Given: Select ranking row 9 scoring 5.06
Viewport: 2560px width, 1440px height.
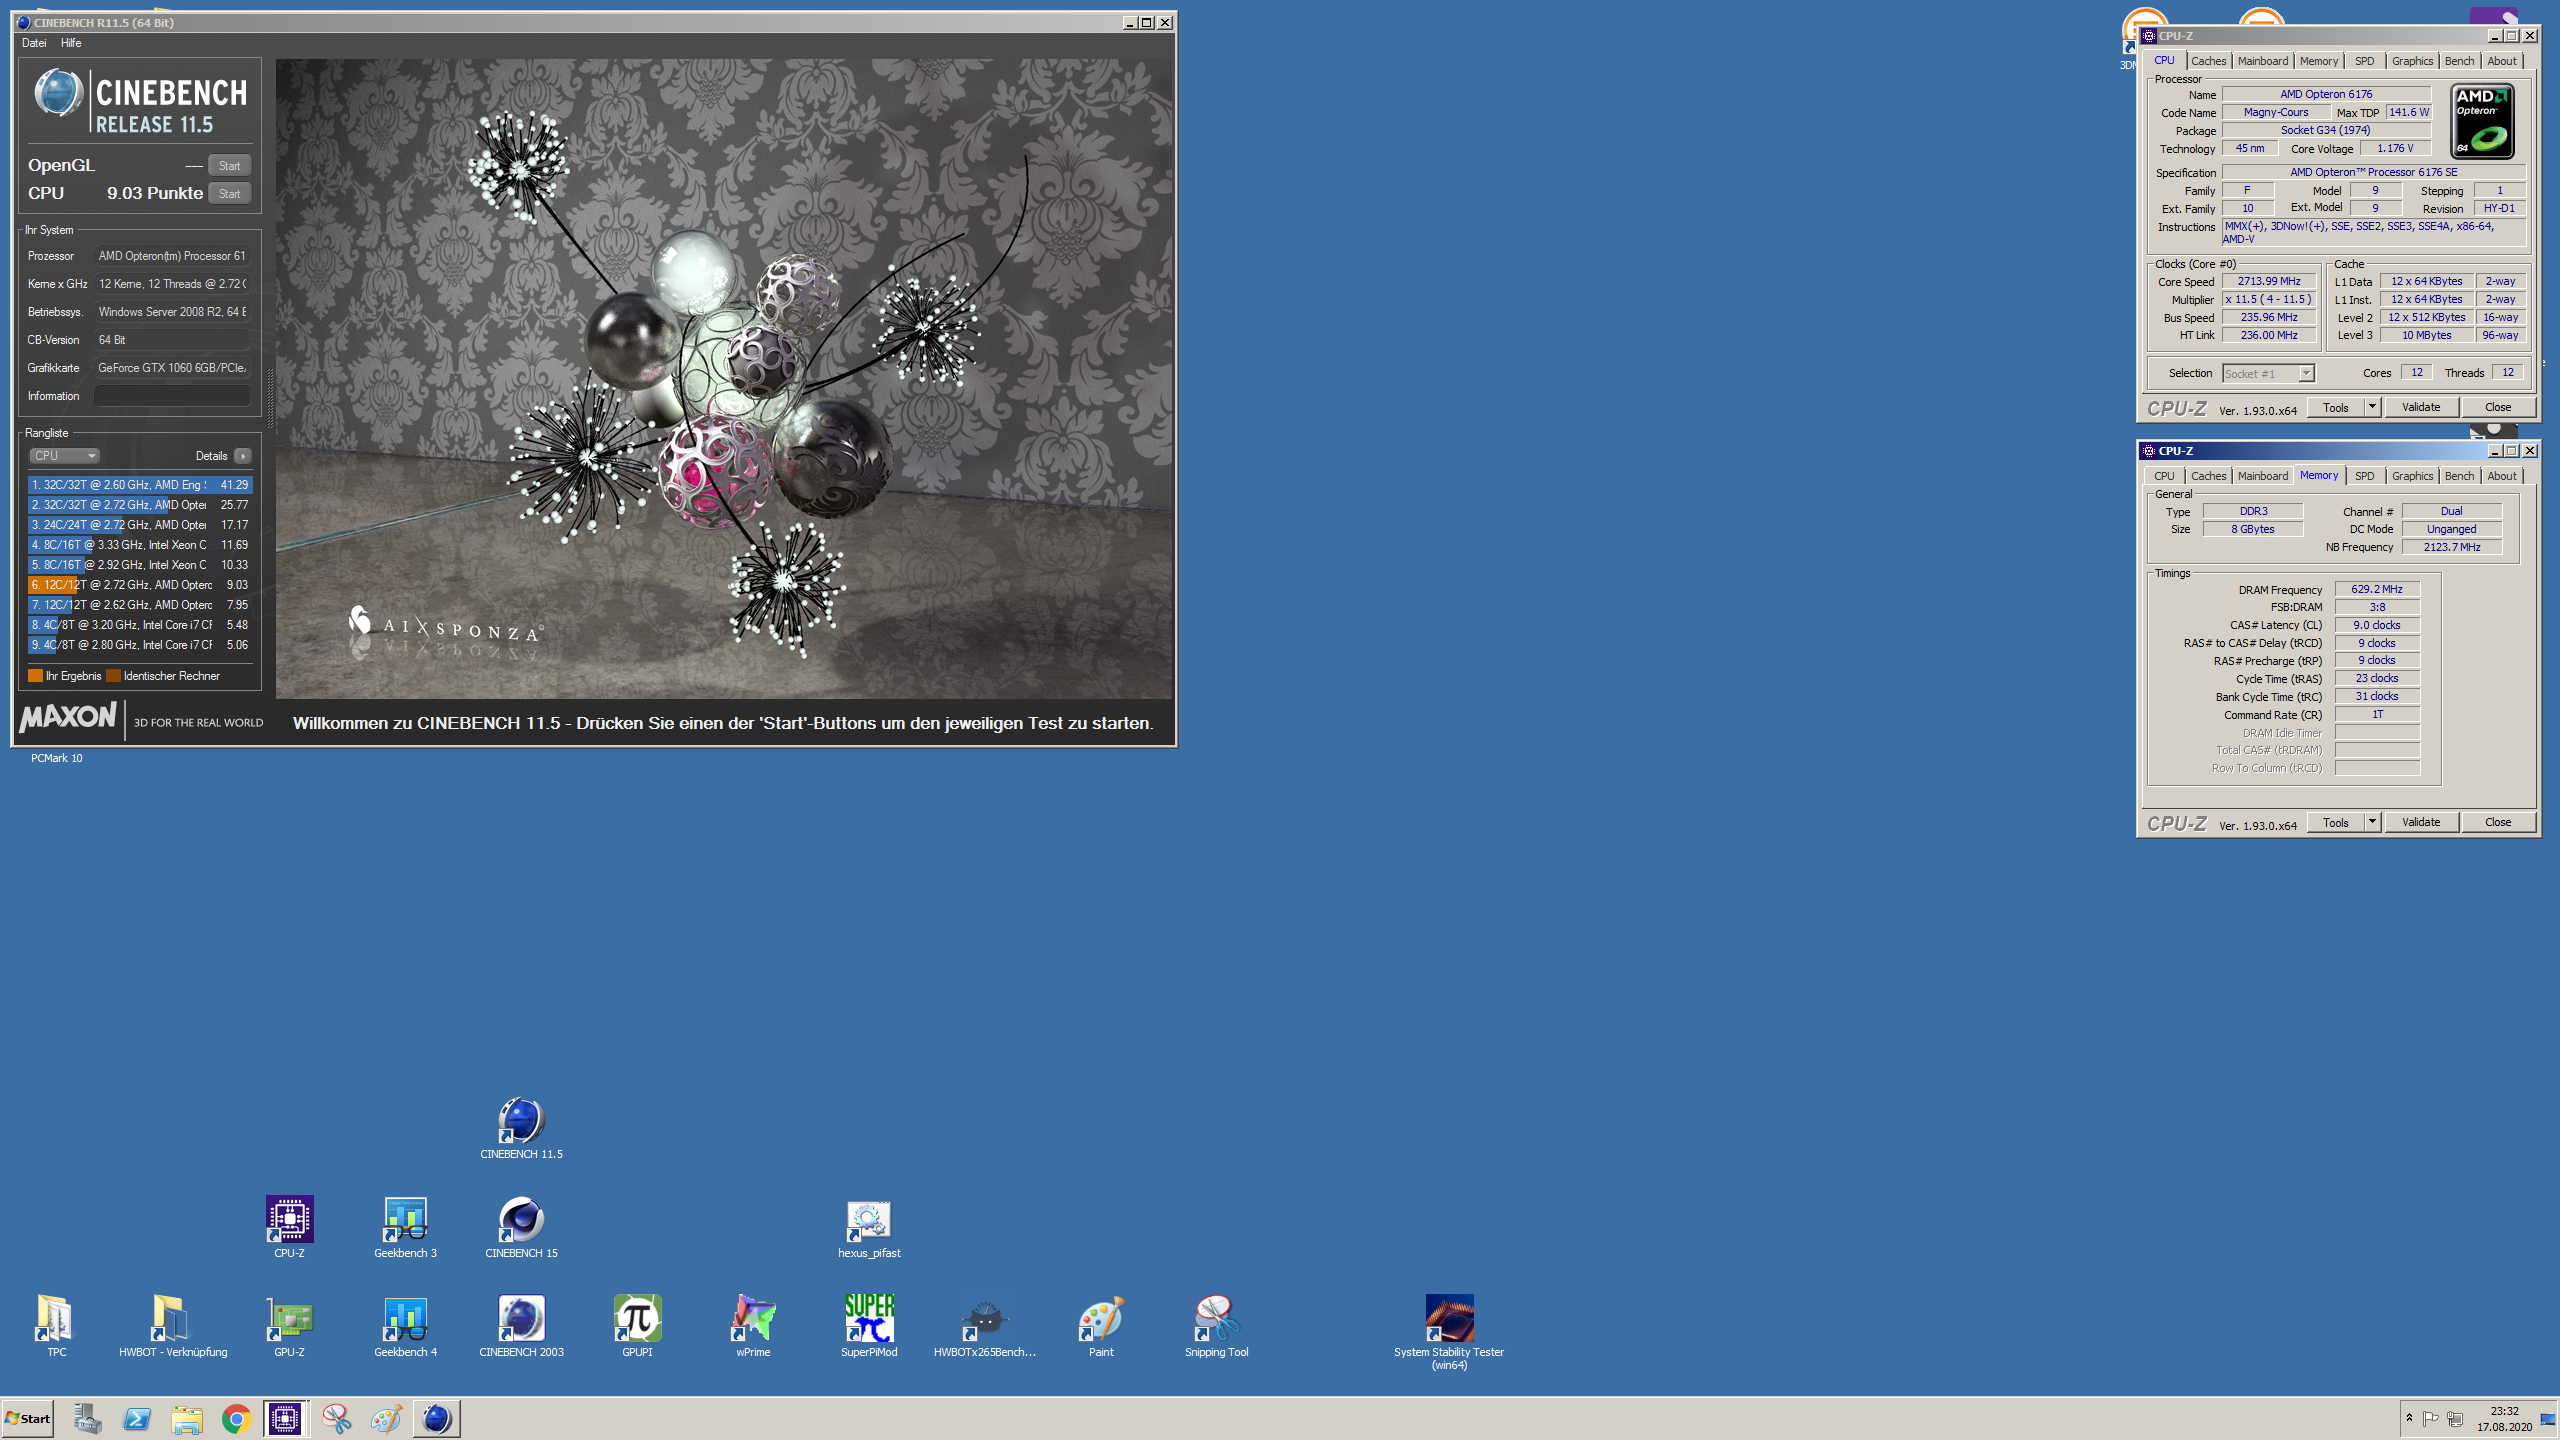Looking at the screenshot, I should pos(140,645).
